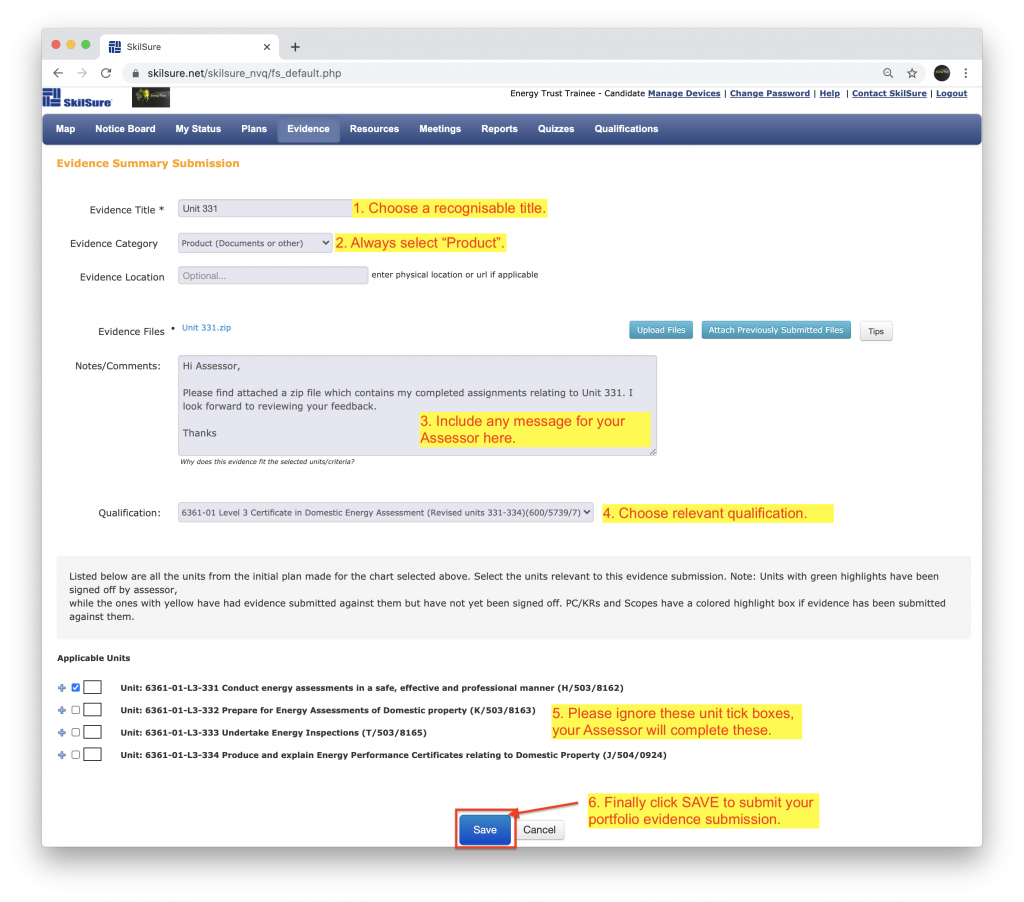Open the Unit 331.zip file link
1024x902 pixels.
tap(206, 328)
